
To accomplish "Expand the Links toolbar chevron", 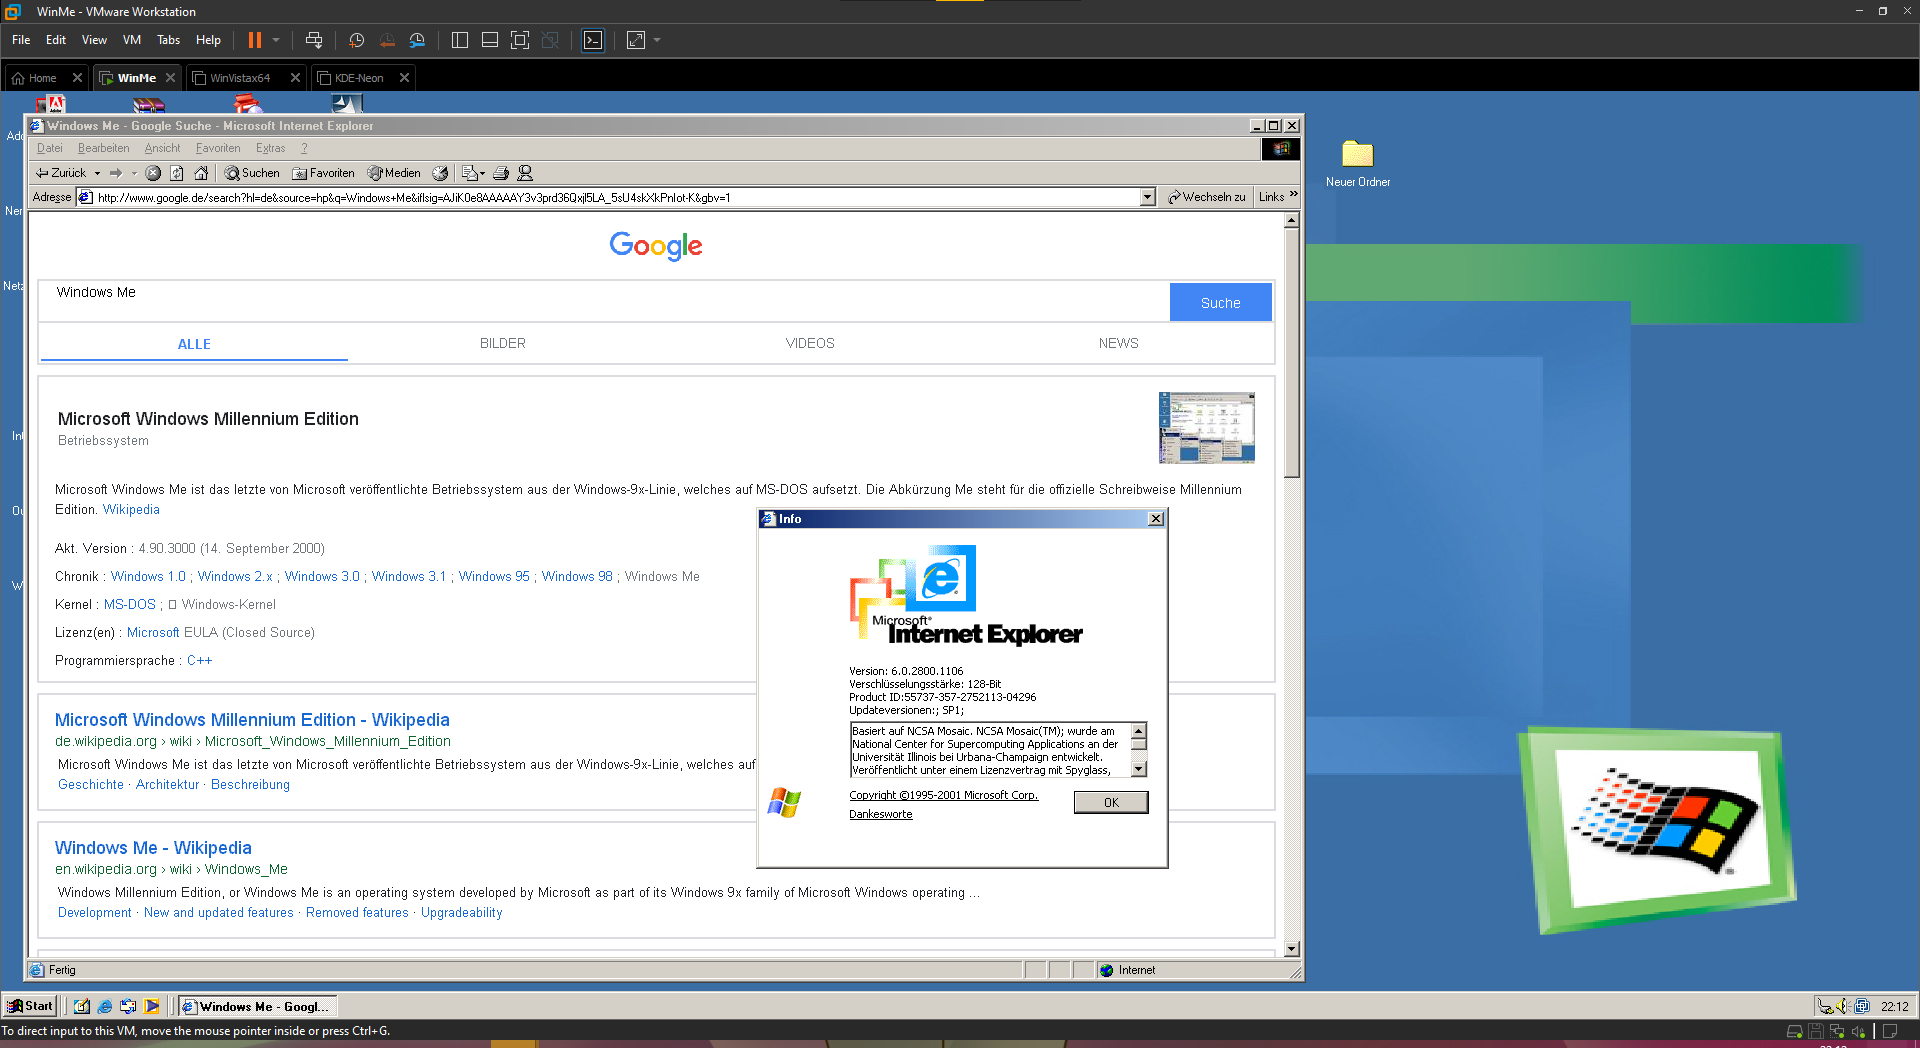I will tap(1294, 194).
